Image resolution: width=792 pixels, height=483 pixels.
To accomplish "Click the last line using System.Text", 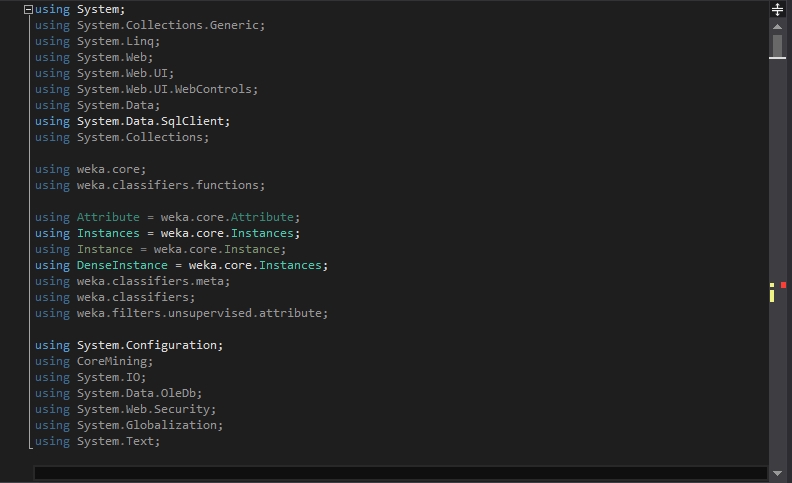I will [97, 441].
